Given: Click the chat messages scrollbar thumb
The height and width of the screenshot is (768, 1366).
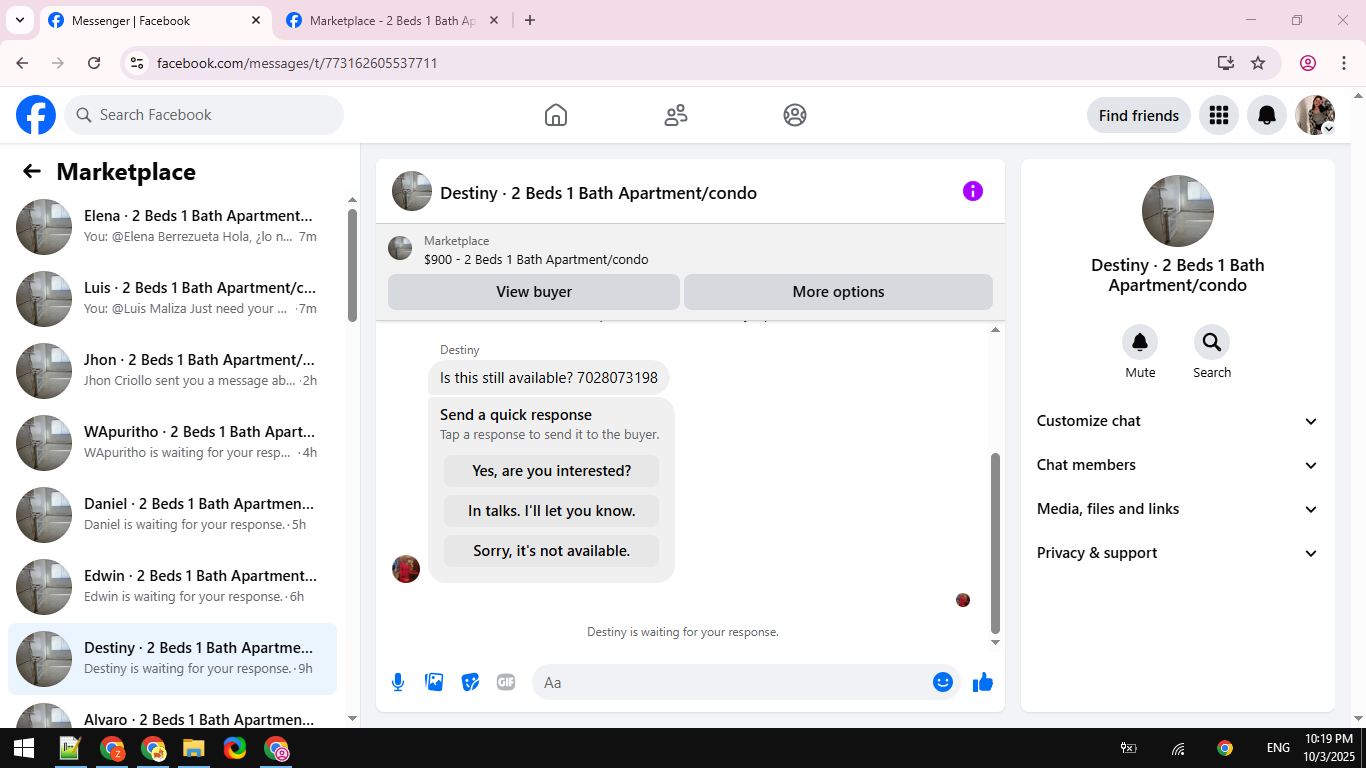Looking at the screenshot, I should point(995,542).
